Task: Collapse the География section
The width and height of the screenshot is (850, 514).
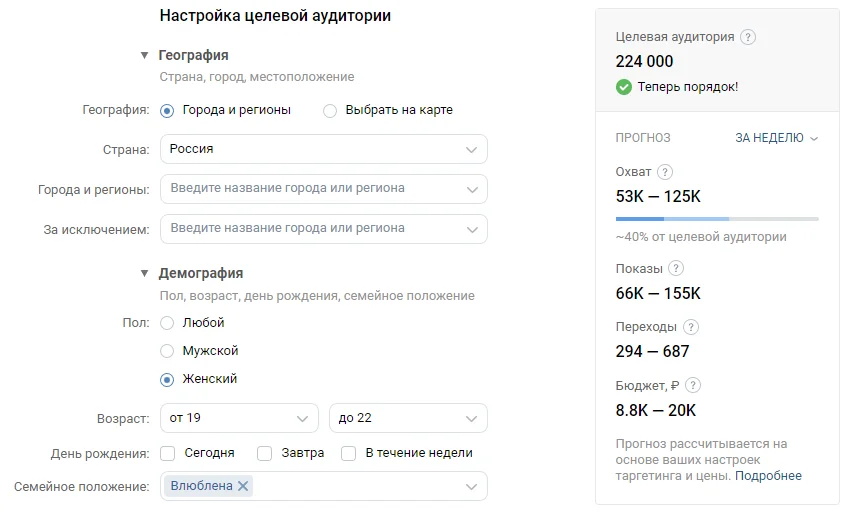Action: tap(145, 56)
